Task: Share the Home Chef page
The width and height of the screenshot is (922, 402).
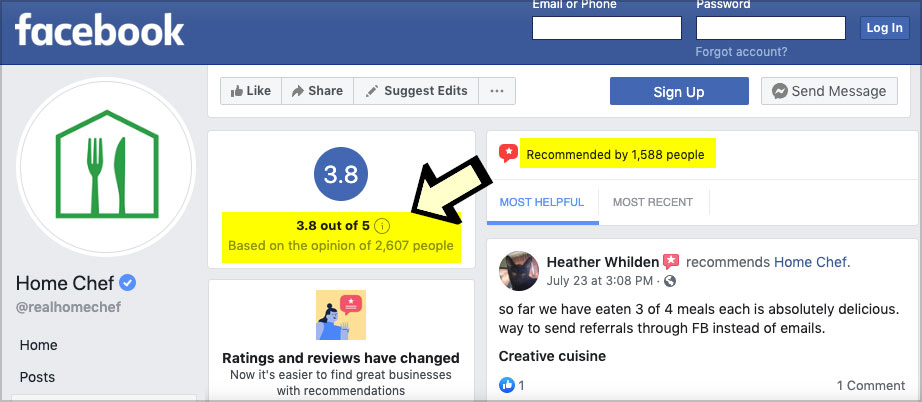Action: [318, 91]
